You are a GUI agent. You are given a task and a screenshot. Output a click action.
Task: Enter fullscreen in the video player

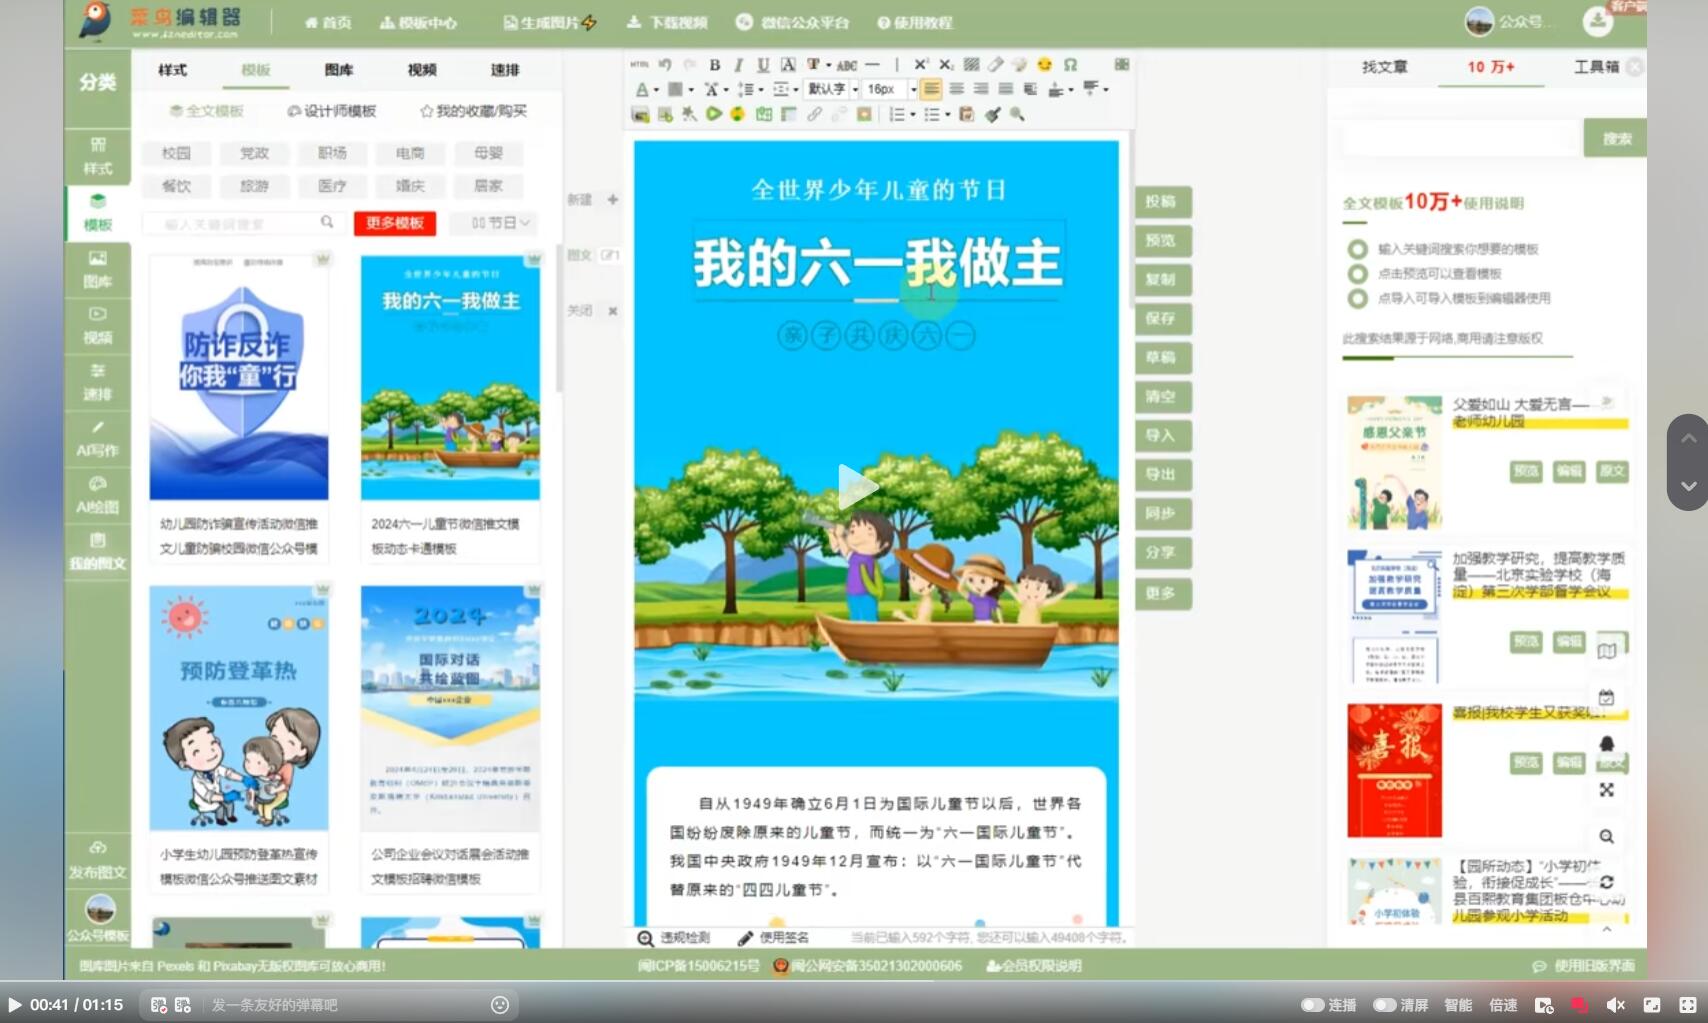click(1688, 1005)
